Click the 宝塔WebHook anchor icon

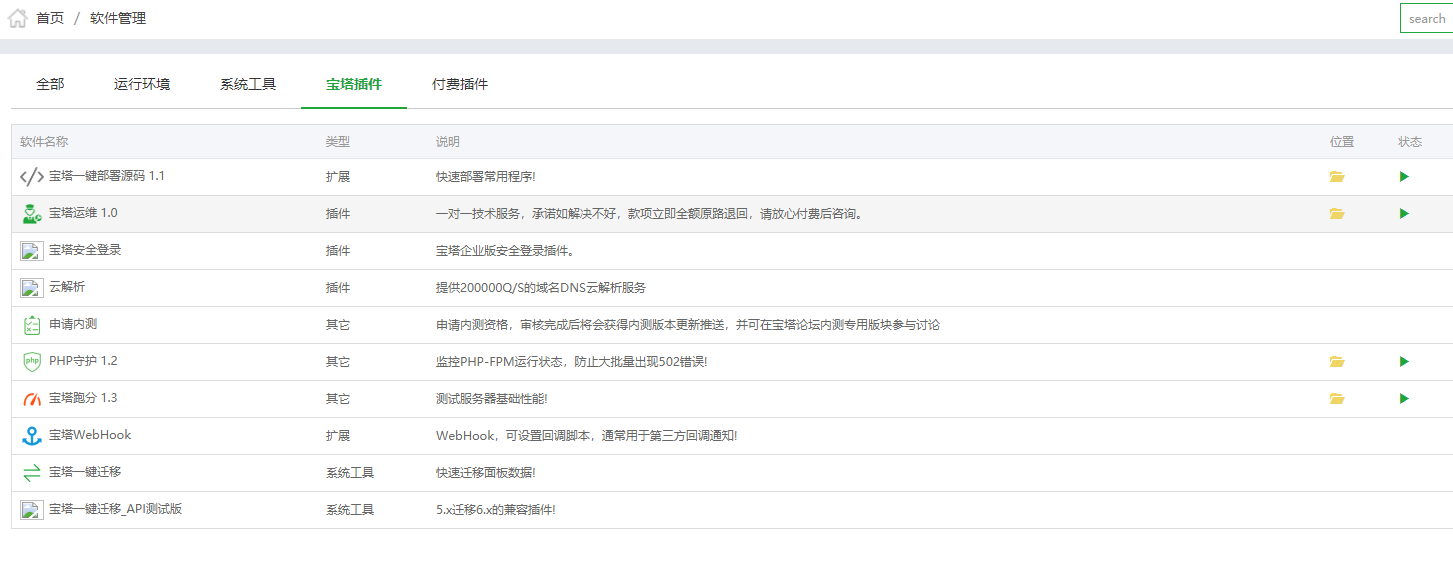click(x=32, y=436)
